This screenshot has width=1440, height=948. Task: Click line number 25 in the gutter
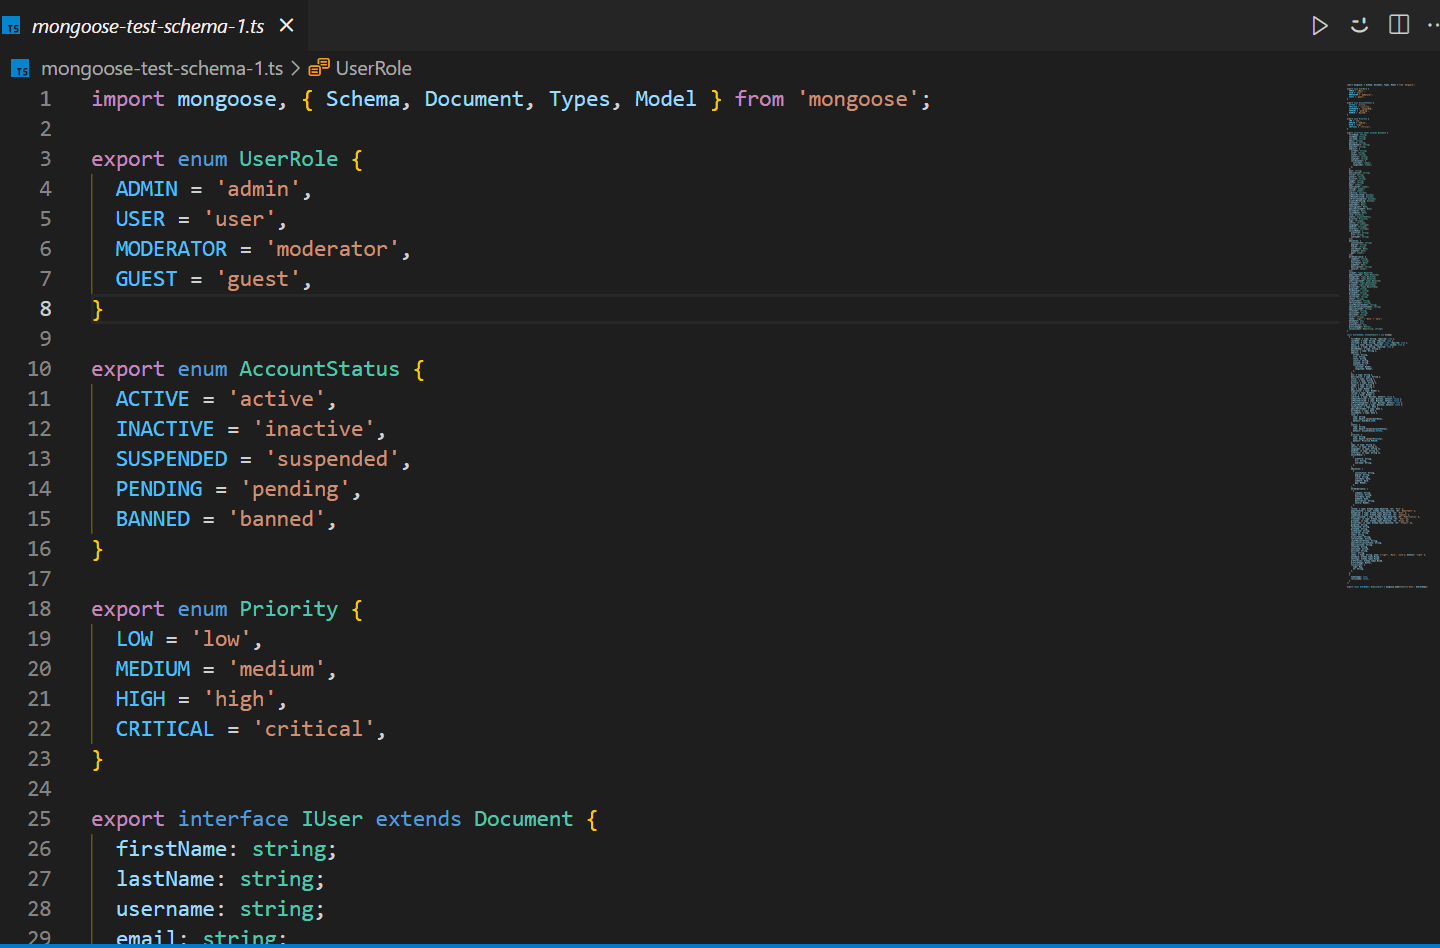coord(39,819)
